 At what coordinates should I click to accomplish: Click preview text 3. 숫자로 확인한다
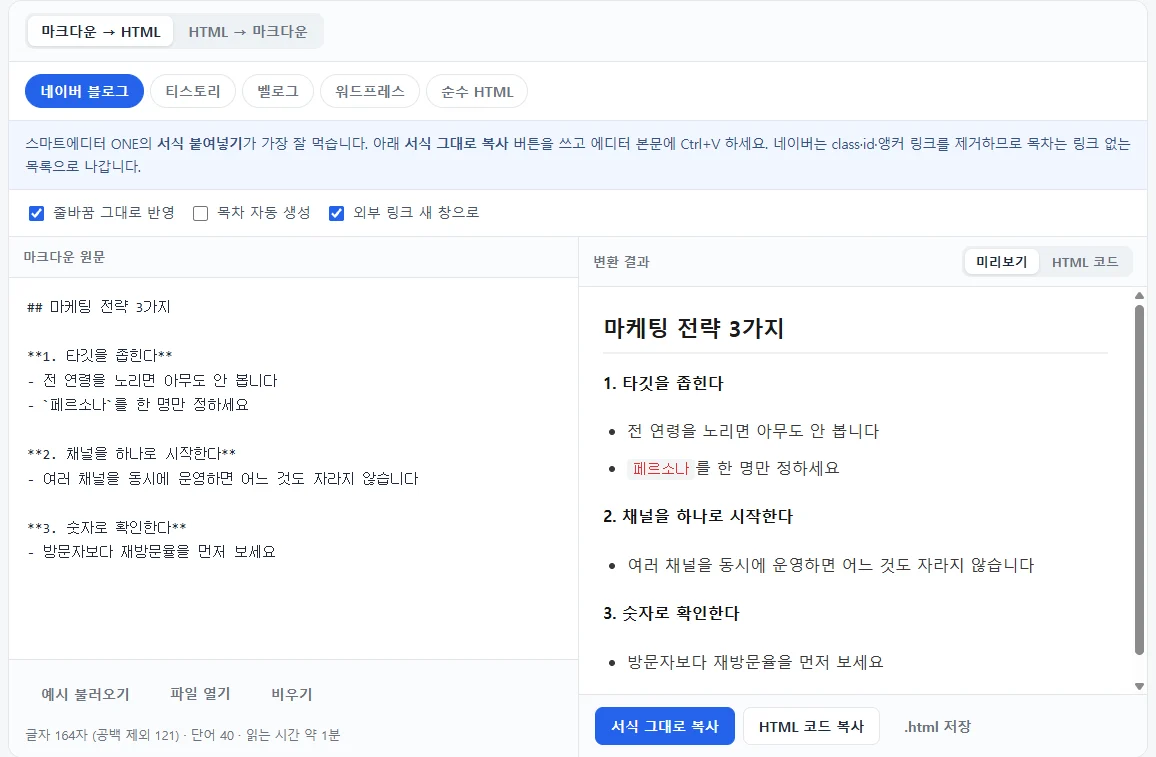[x=671, y=613]
